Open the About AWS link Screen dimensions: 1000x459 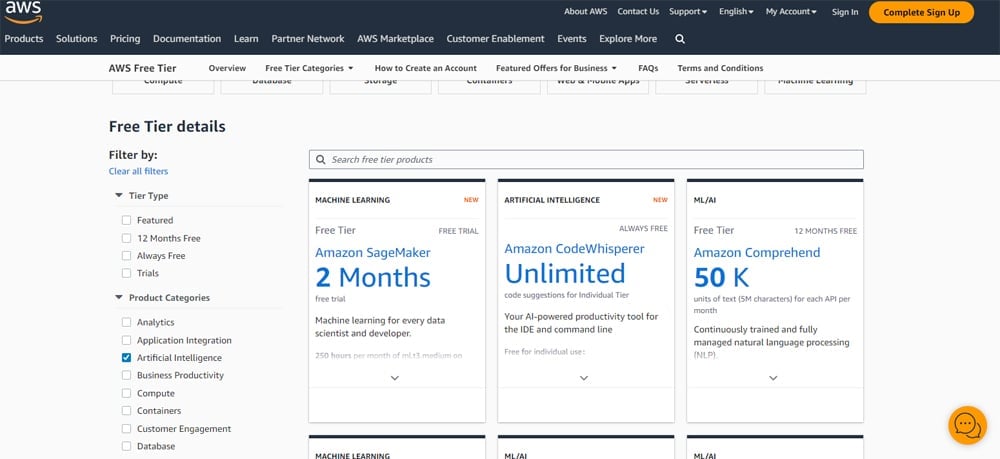(585, 11)
